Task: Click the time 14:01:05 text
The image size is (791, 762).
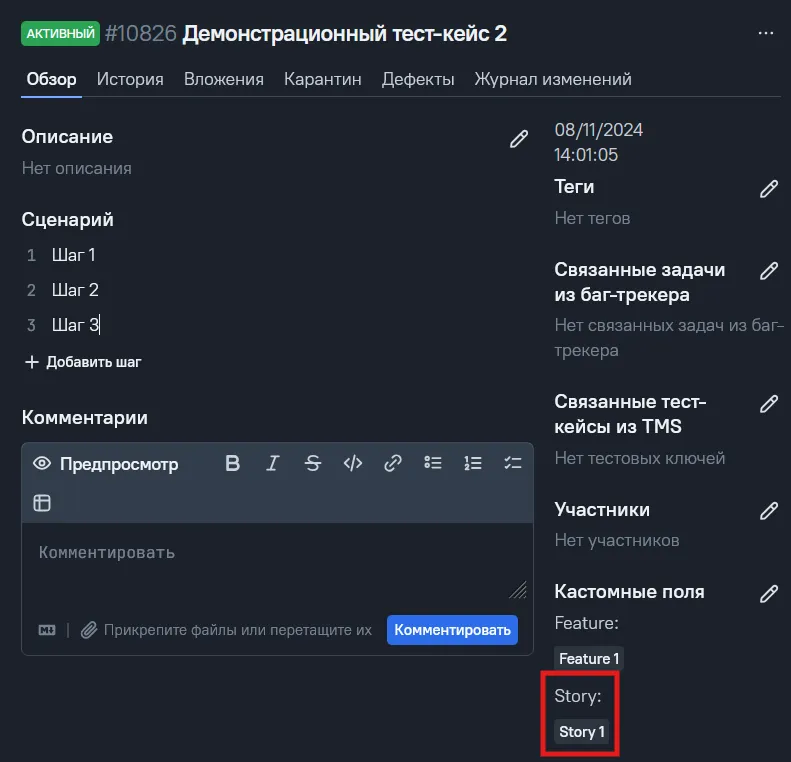Action: pyautogui.click(x=586, y=155)
